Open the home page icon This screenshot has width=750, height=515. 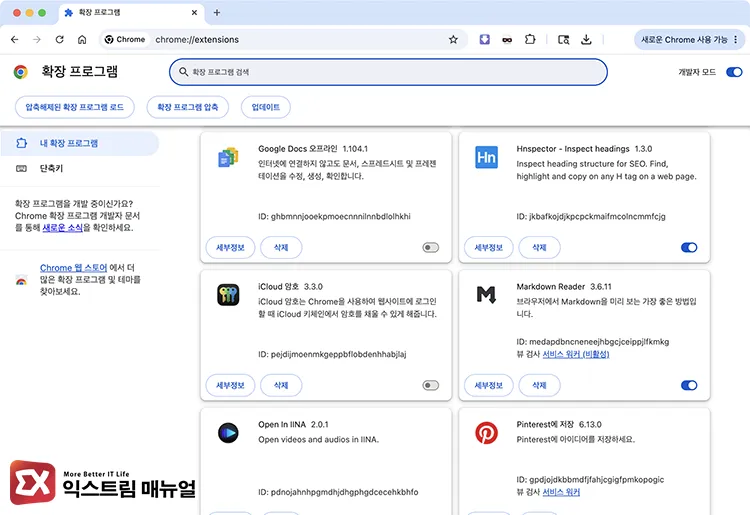click(x=82, y=40)
